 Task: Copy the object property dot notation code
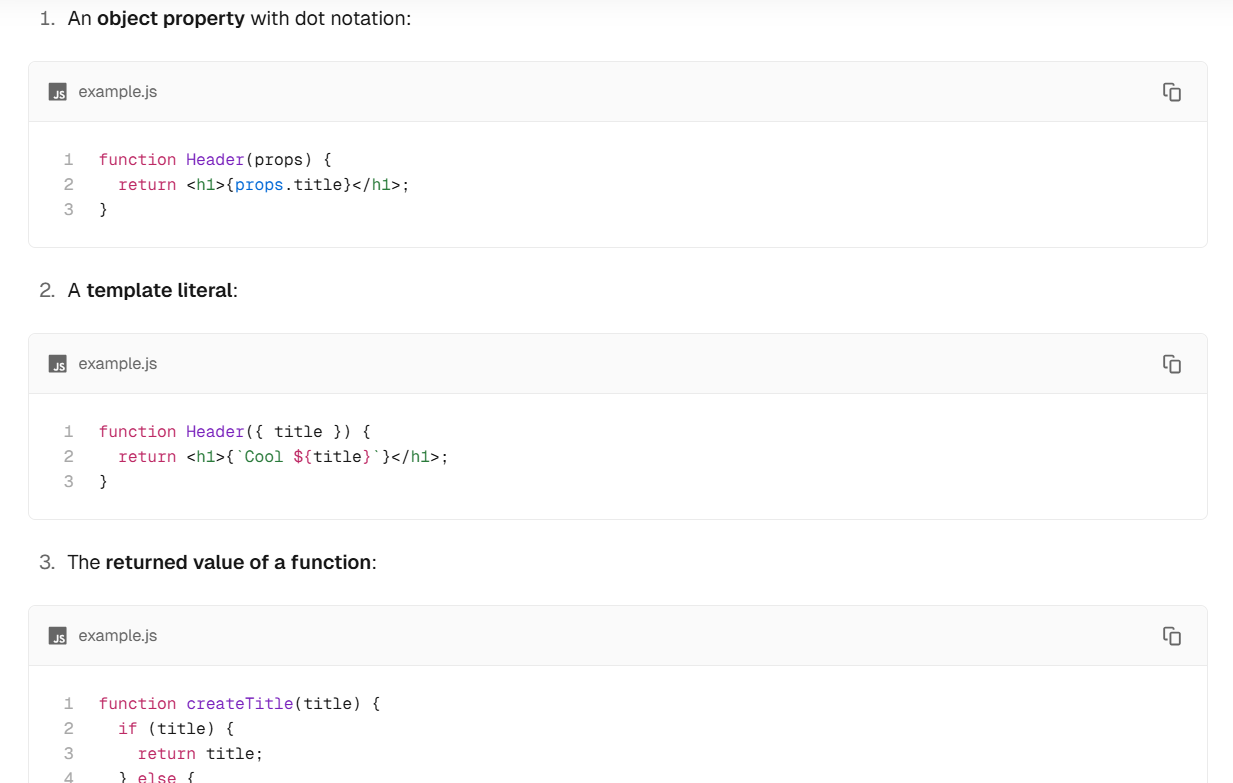[1172, 92]
